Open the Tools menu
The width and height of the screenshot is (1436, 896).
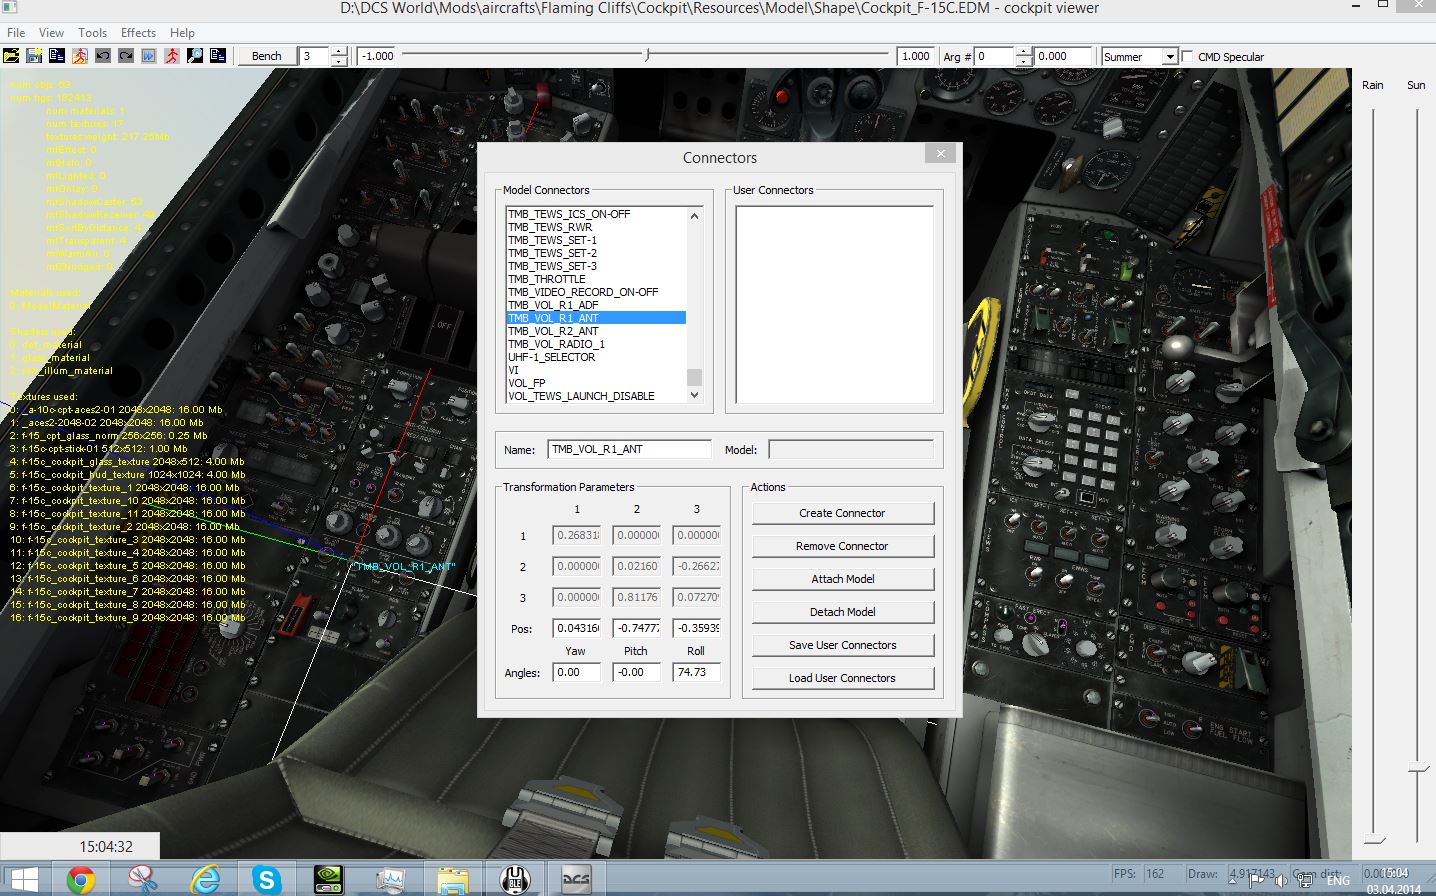click(x=92, y=32)
